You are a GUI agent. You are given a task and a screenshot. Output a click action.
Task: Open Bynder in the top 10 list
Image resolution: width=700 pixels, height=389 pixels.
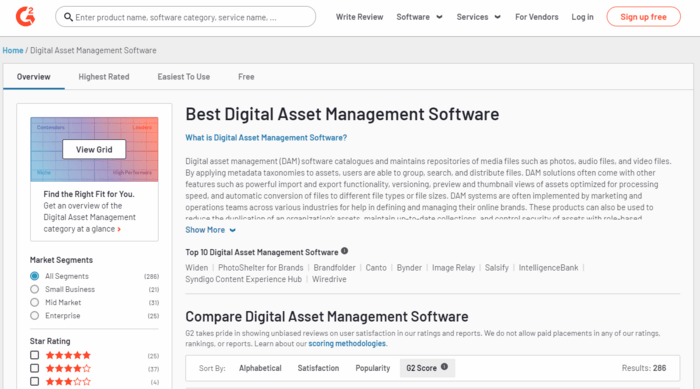pos(409,268)
